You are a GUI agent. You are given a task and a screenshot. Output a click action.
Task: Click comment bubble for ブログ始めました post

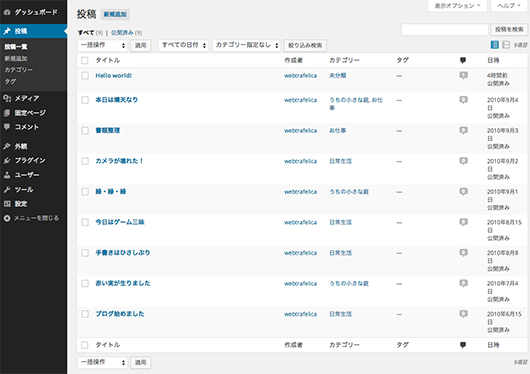(x=463, y=314)
